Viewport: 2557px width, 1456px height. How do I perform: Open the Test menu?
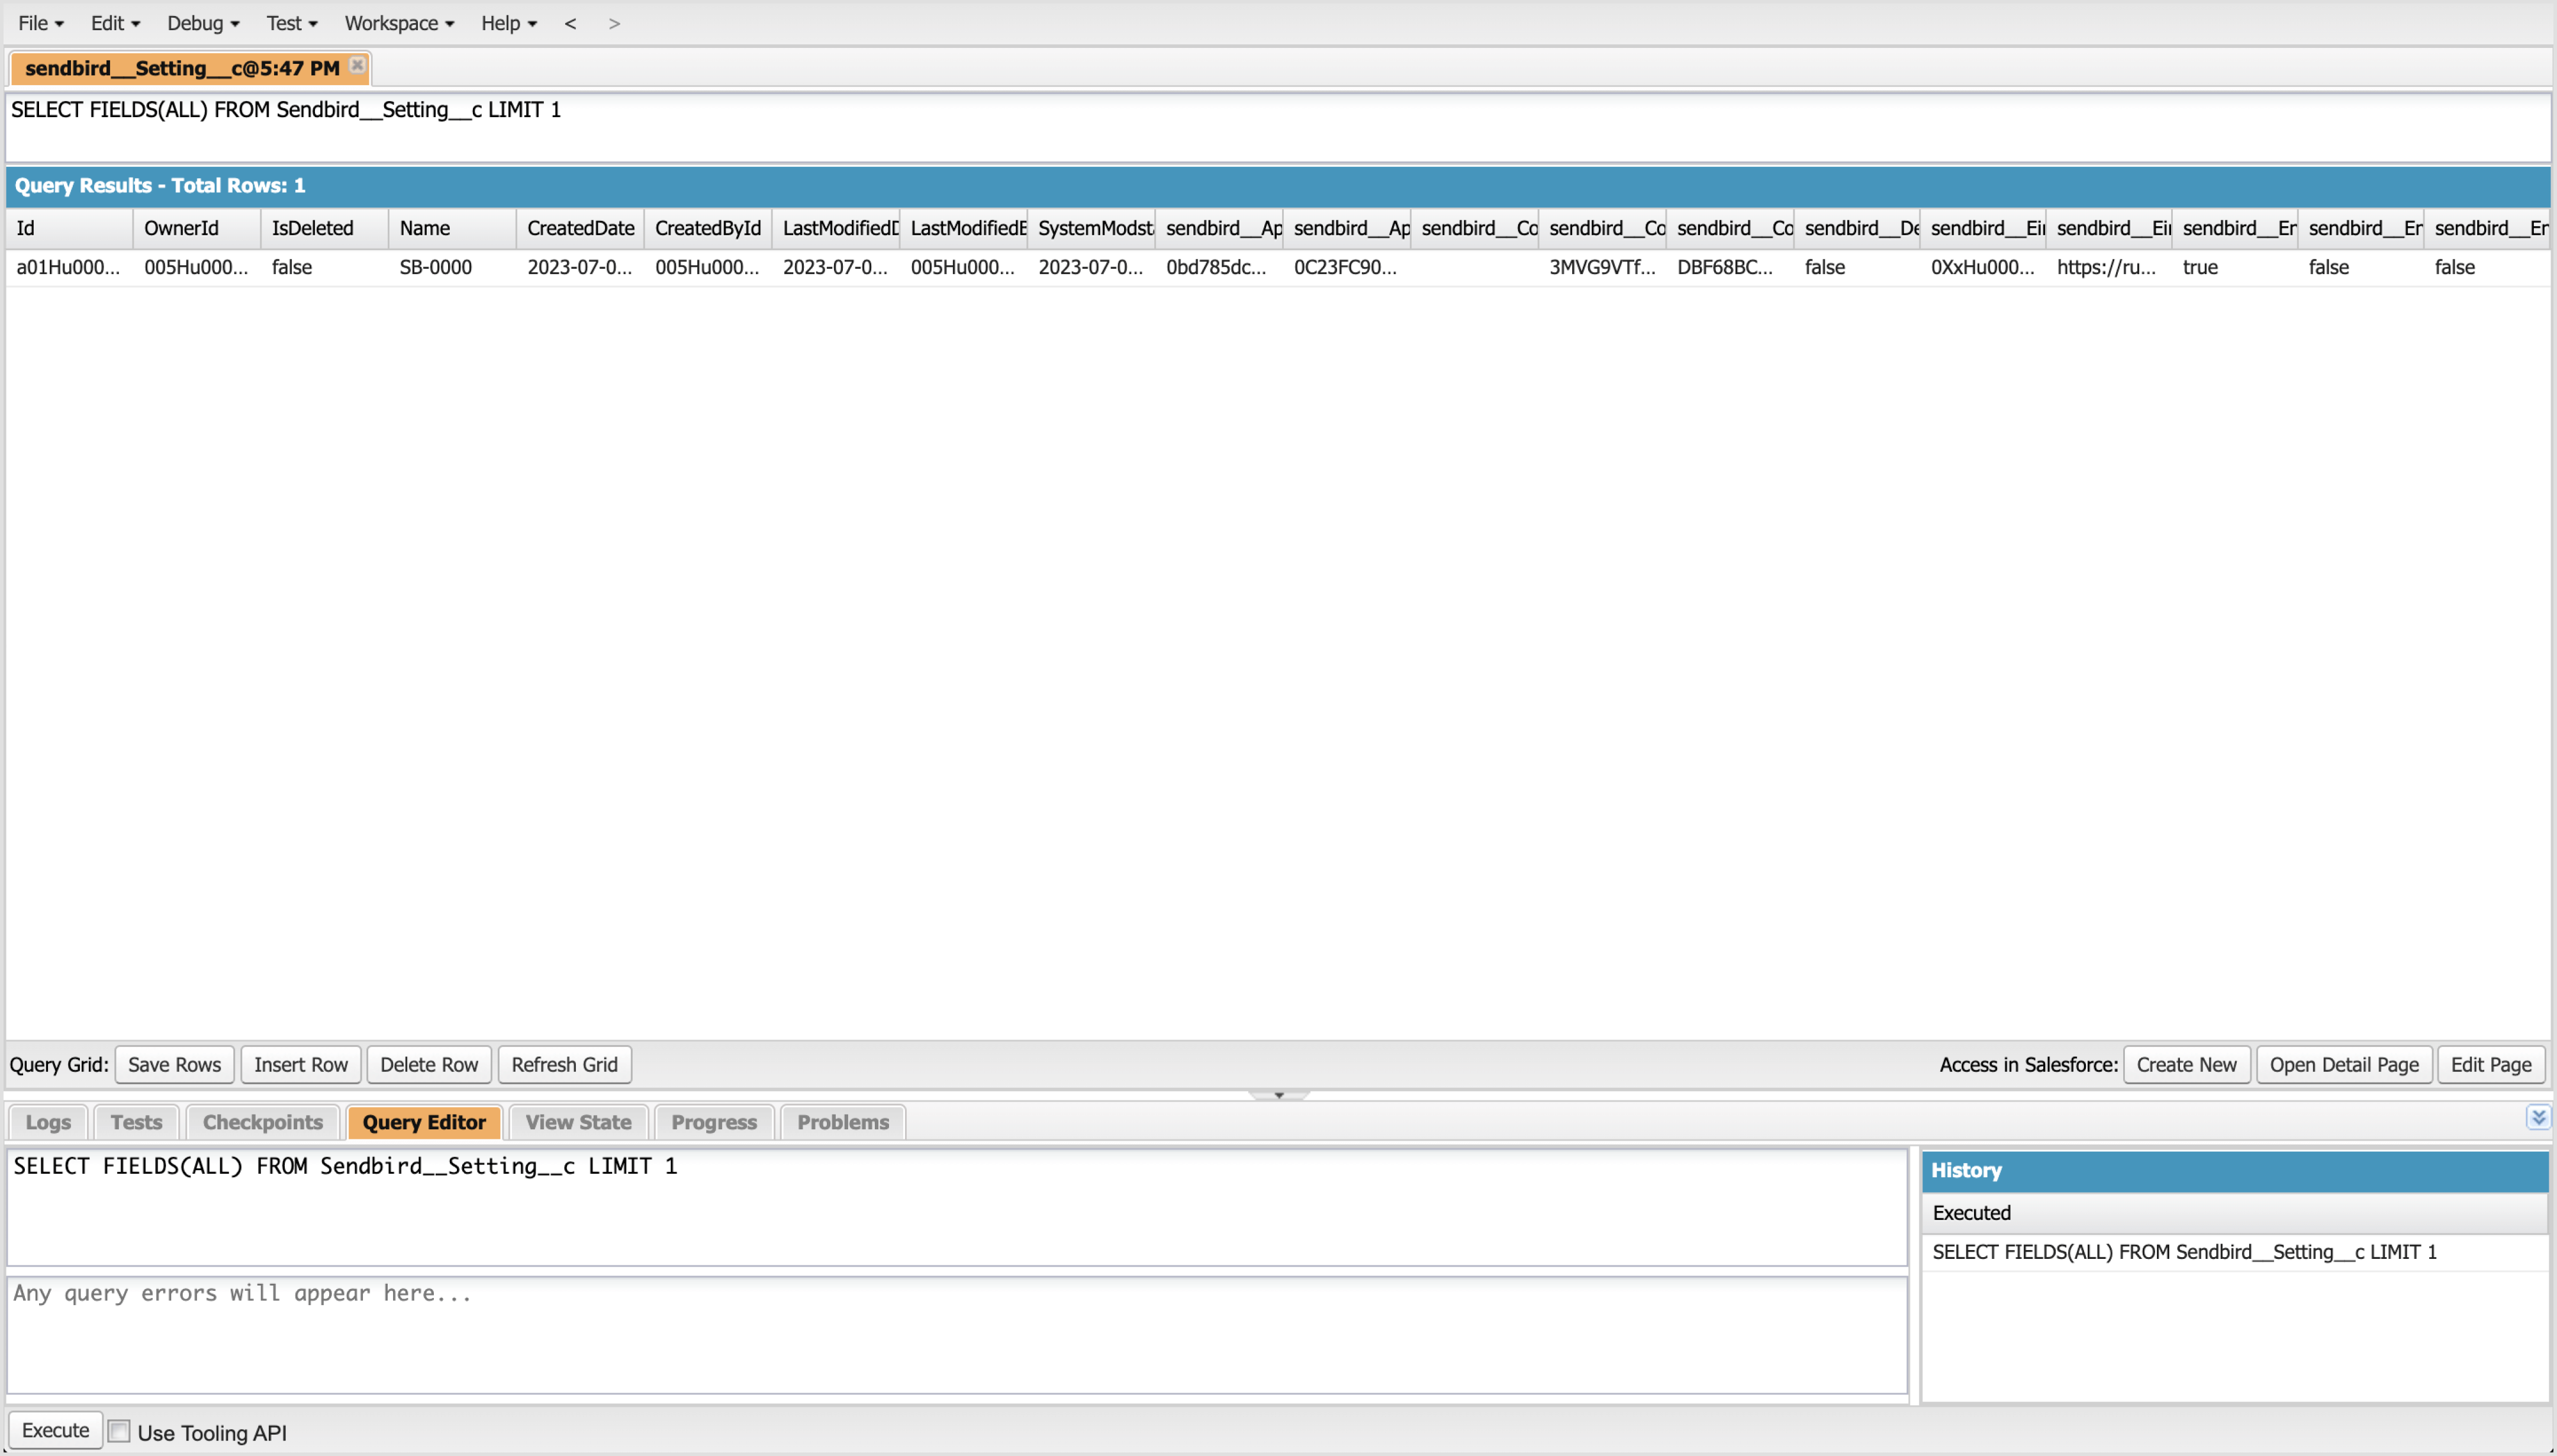(x=291, y=23)
